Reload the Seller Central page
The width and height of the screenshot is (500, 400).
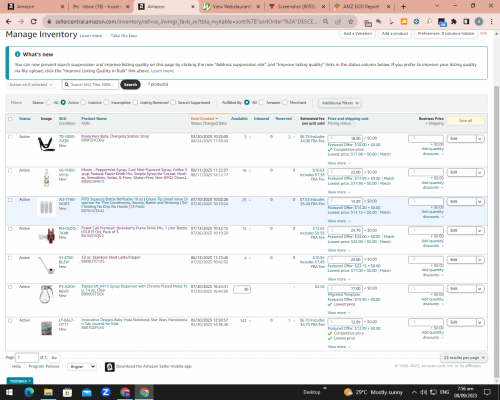[33, 21]
